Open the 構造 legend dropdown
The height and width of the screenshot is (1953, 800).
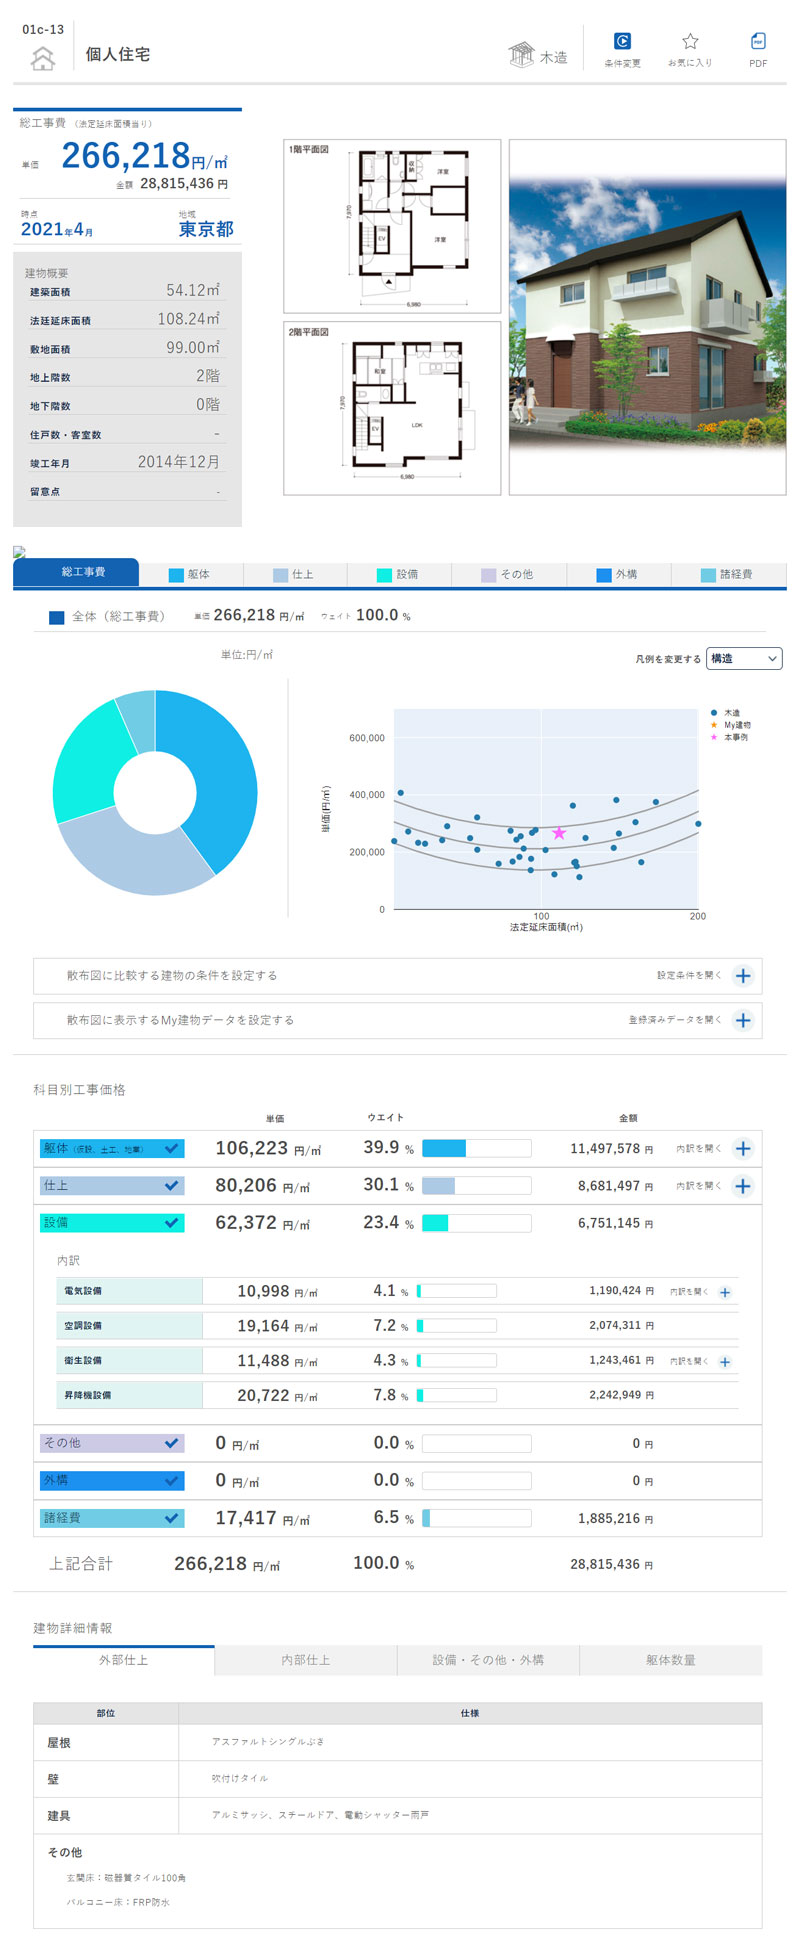(x=744, y=659)
